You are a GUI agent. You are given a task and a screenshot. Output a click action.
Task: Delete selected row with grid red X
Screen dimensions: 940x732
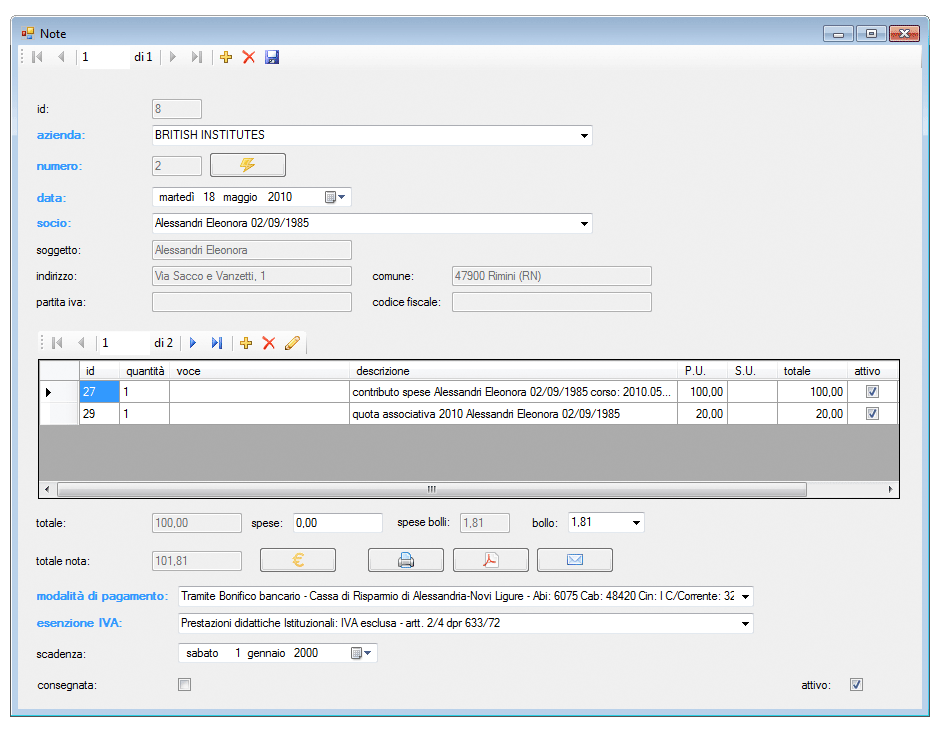pos(269,343)
